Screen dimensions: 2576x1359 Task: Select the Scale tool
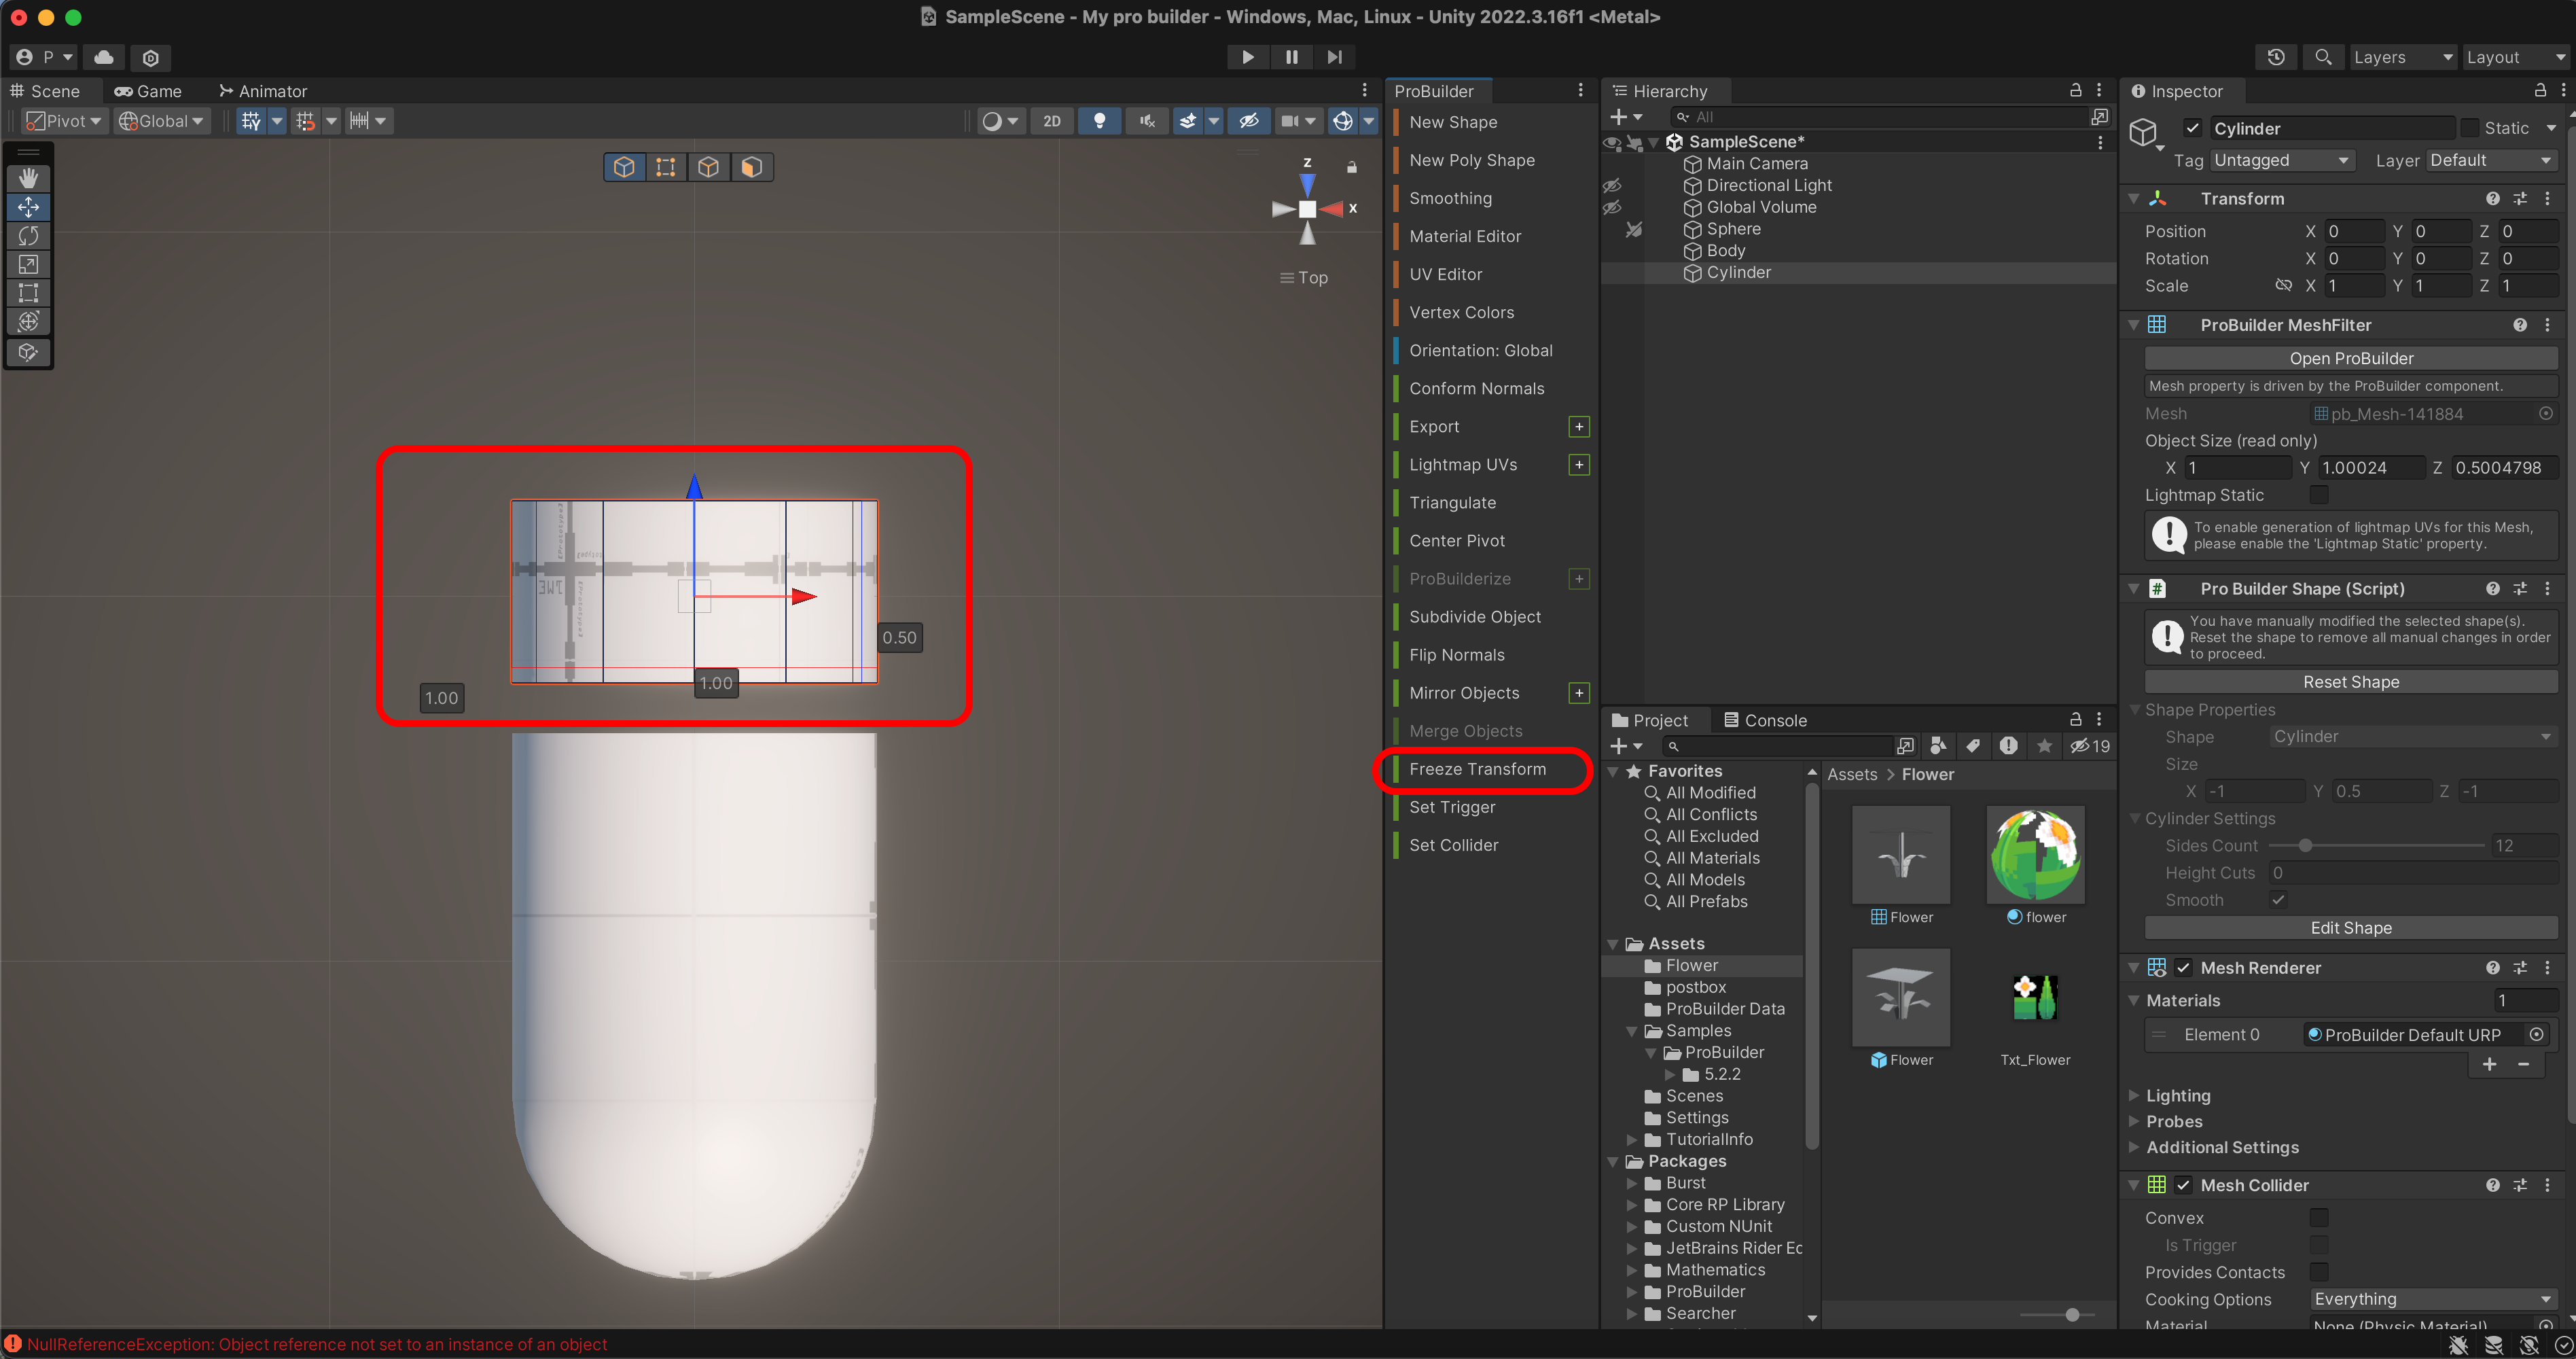28,264
